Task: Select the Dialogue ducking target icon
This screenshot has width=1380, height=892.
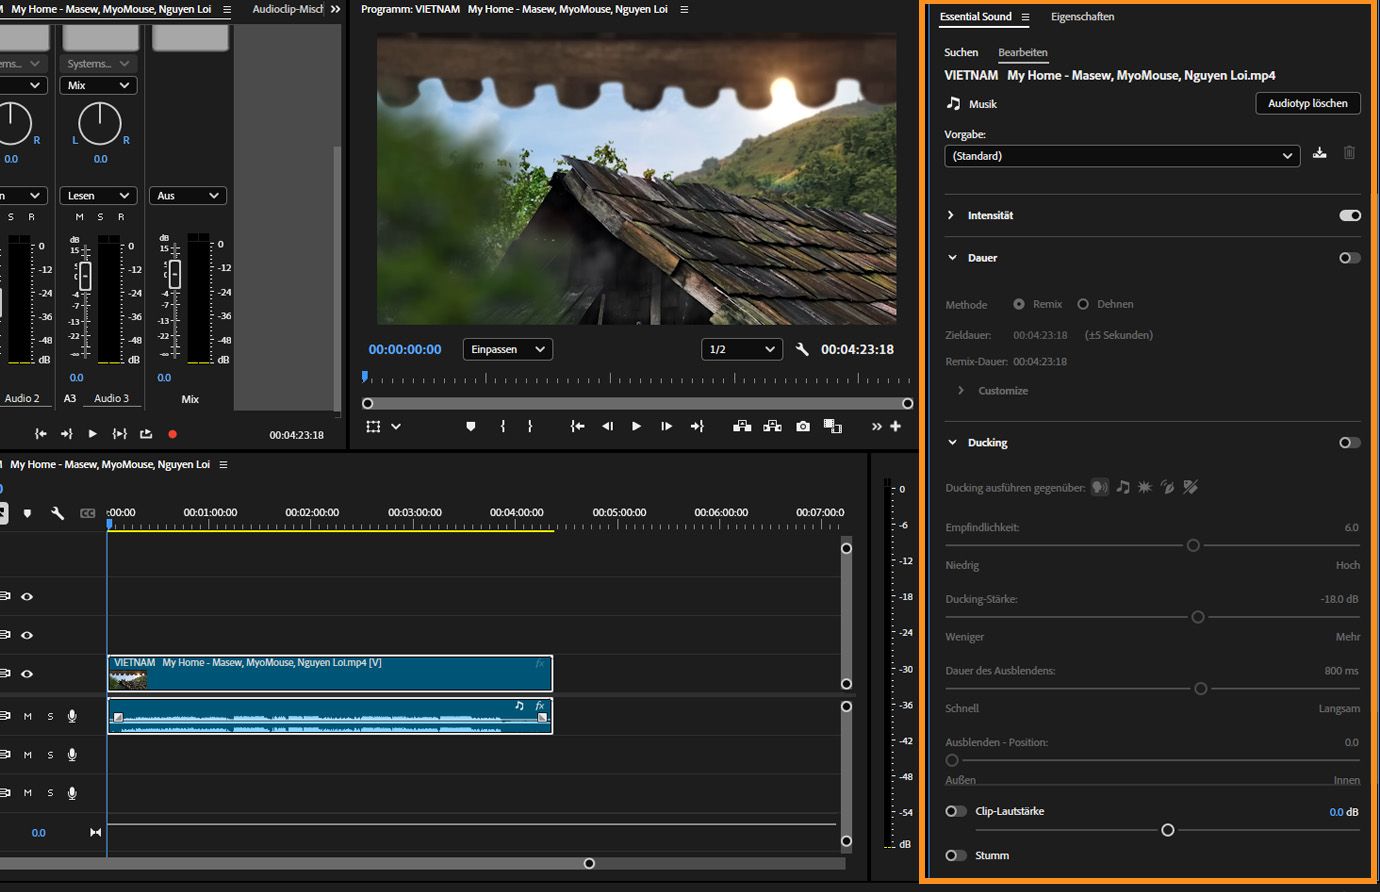Action: pyautogui.click(x=1100, y=487)
